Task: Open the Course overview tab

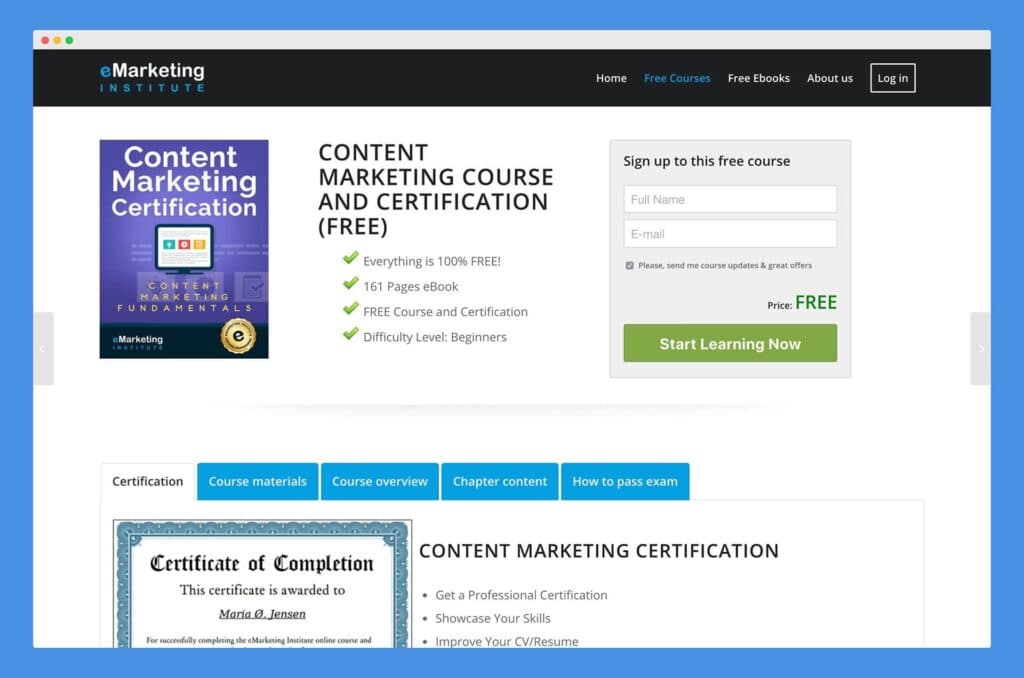Action: 379,481
